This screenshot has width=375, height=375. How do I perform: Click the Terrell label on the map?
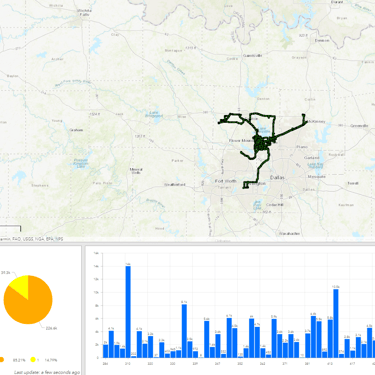click(x=353, y=183)
